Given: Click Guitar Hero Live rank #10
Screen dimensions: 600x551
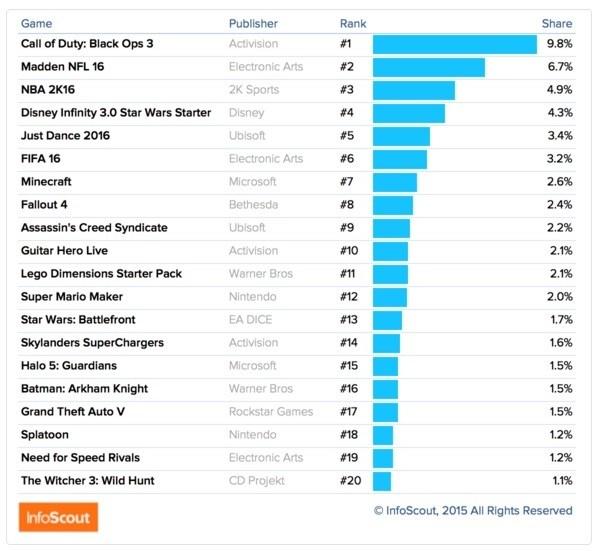Looking at the screenshot, I should pos(349,251).
